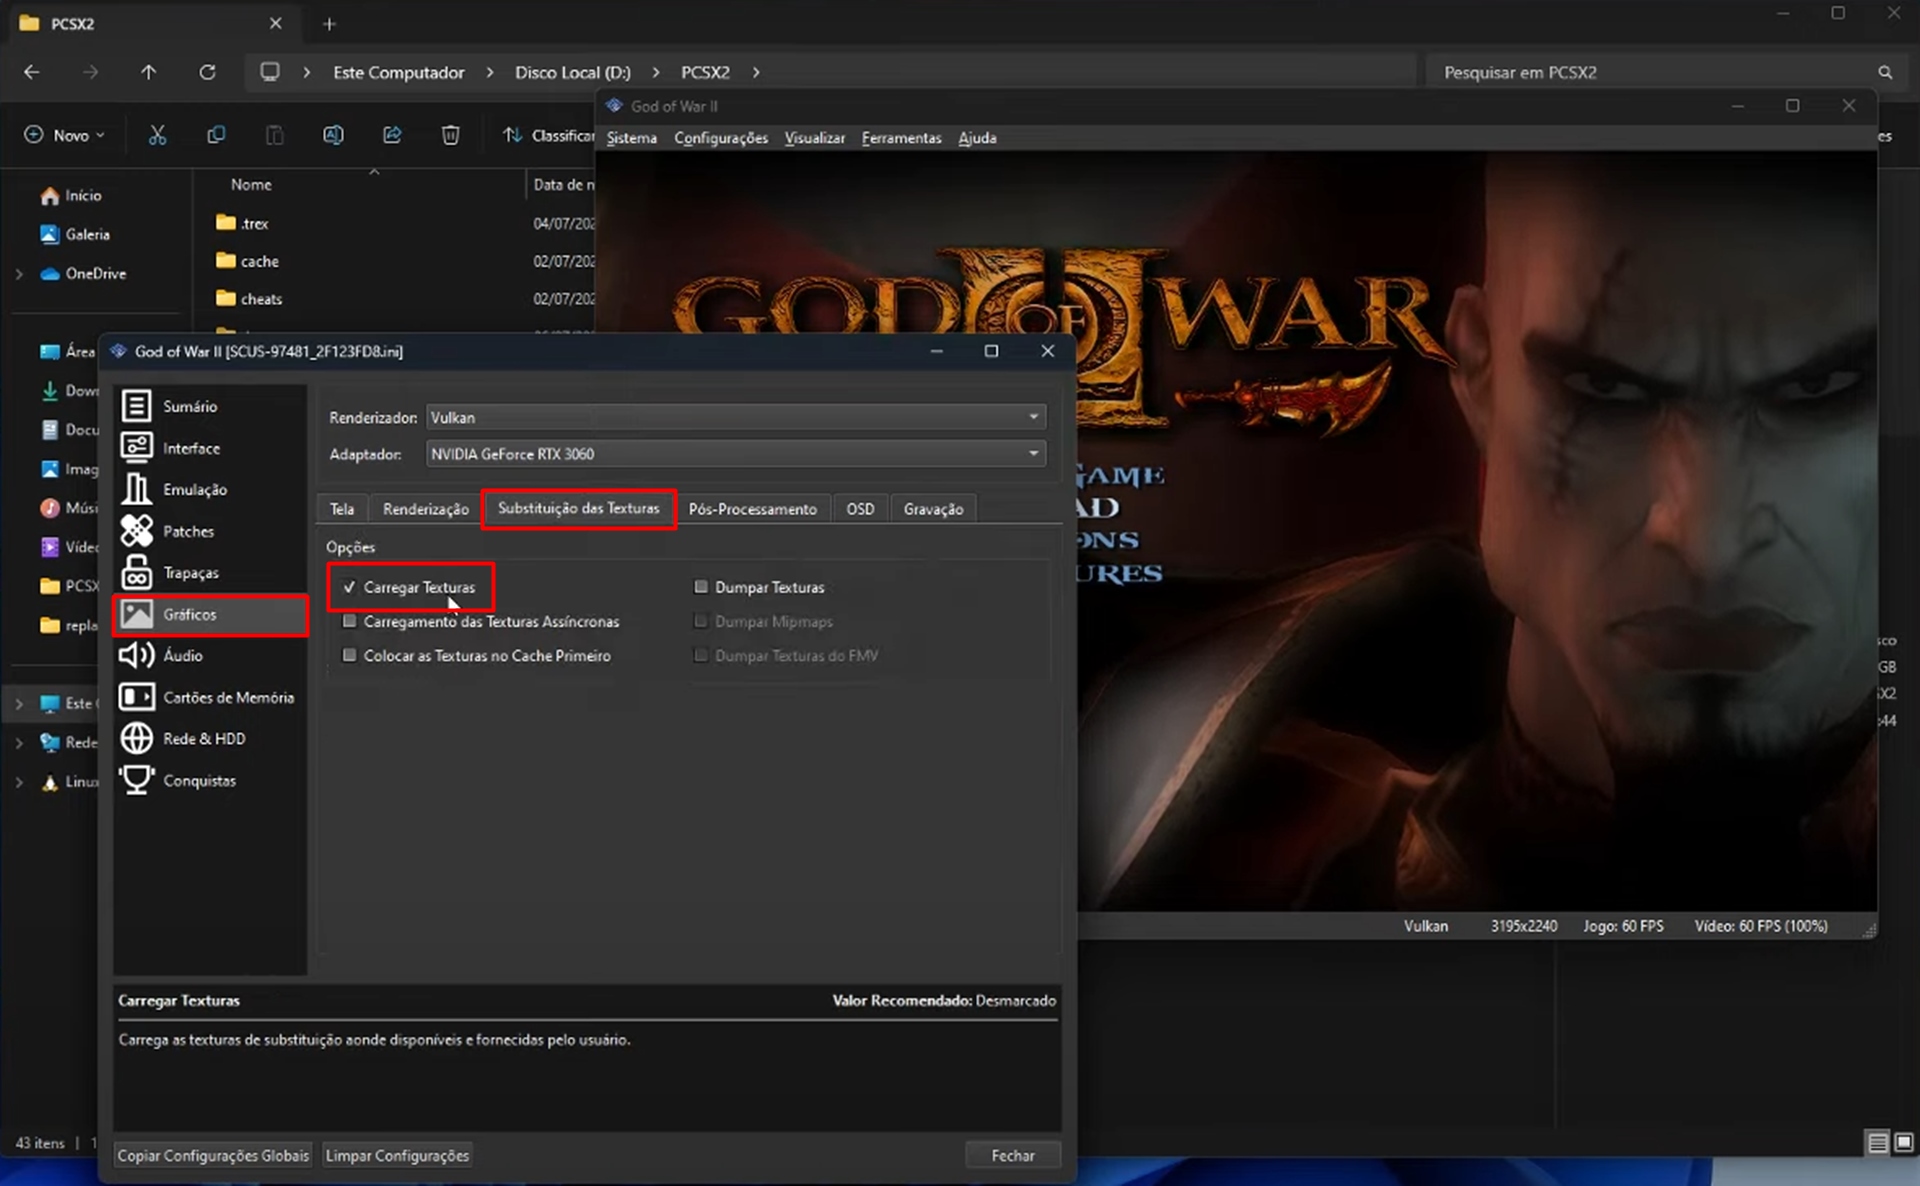Switch to the Pós-Processamento tab
1920x1186 pixels.
[752, 509]
